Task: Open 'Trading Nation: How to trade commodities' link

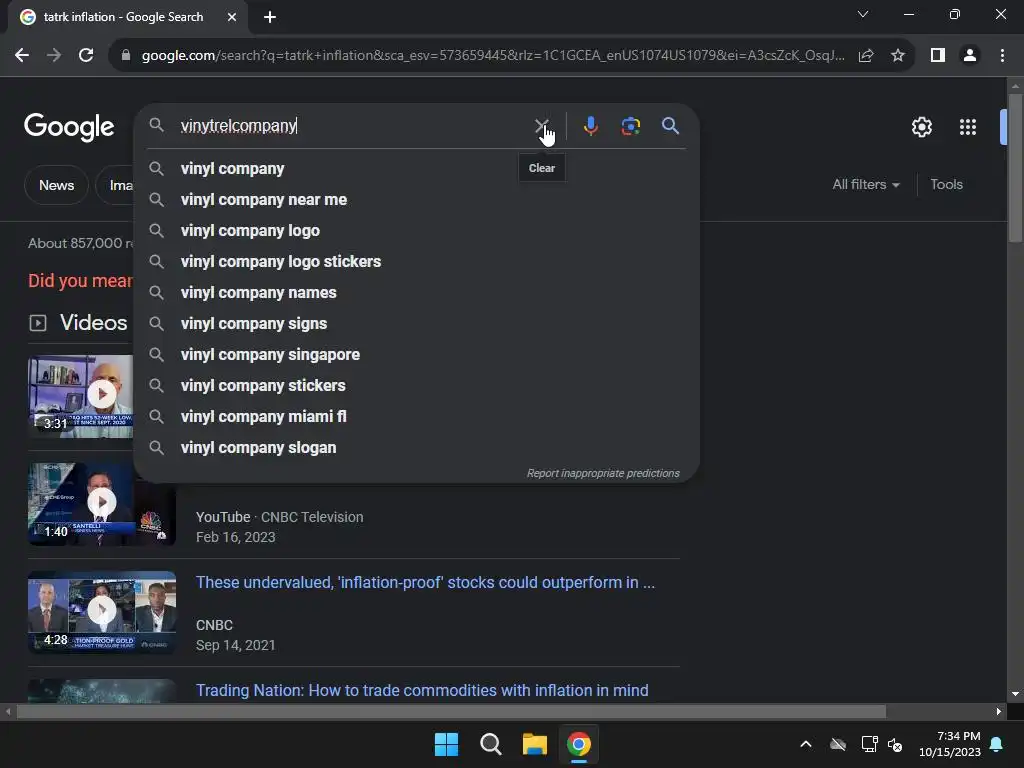Action: (422, 690)
